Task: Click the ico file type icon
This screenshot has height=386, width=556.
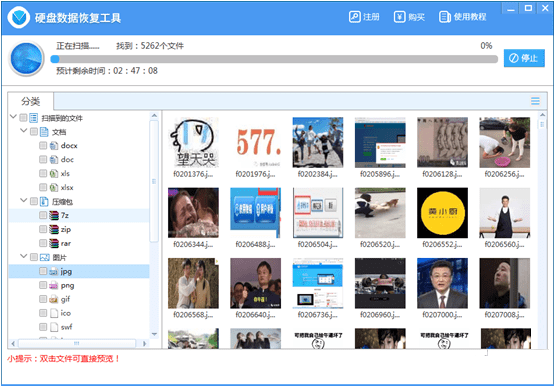Action: [x=54, y=313]
